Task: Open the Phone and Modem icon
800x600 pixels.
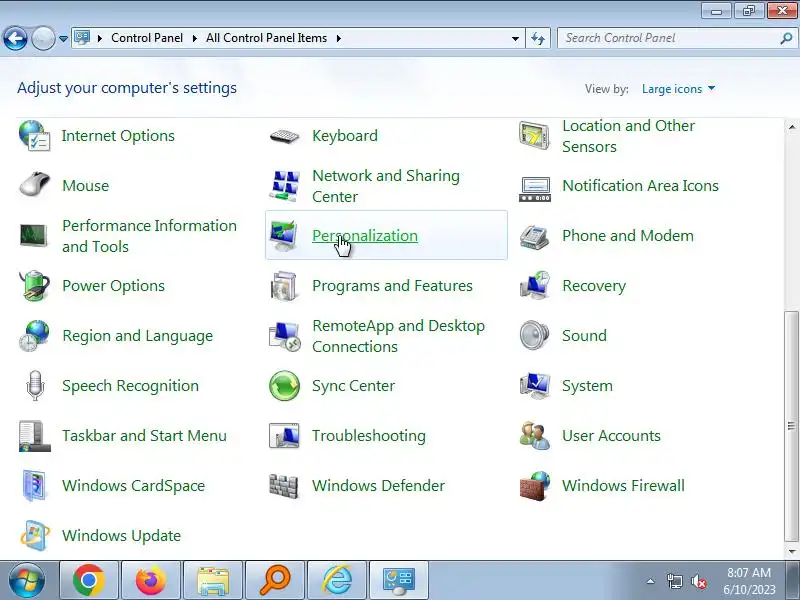Action: click(534, 237)
